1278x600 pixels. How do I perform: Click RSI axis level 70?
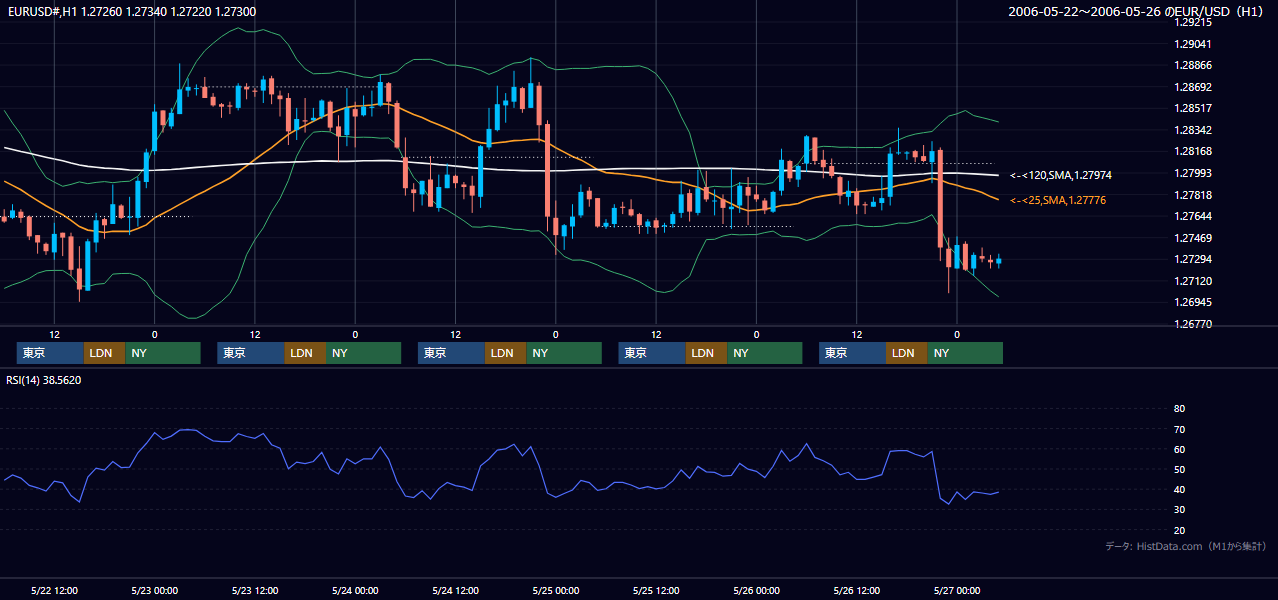[x=1179, y=429]
